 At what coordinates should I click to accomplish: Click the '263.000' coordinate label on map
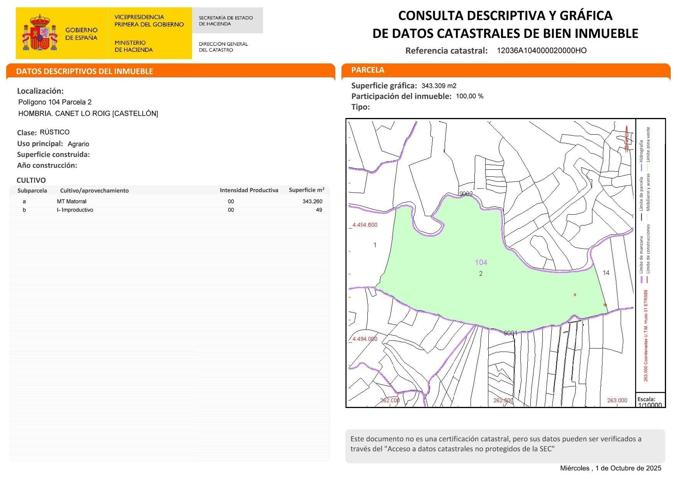pyautogui.click(x=617, y=400)
